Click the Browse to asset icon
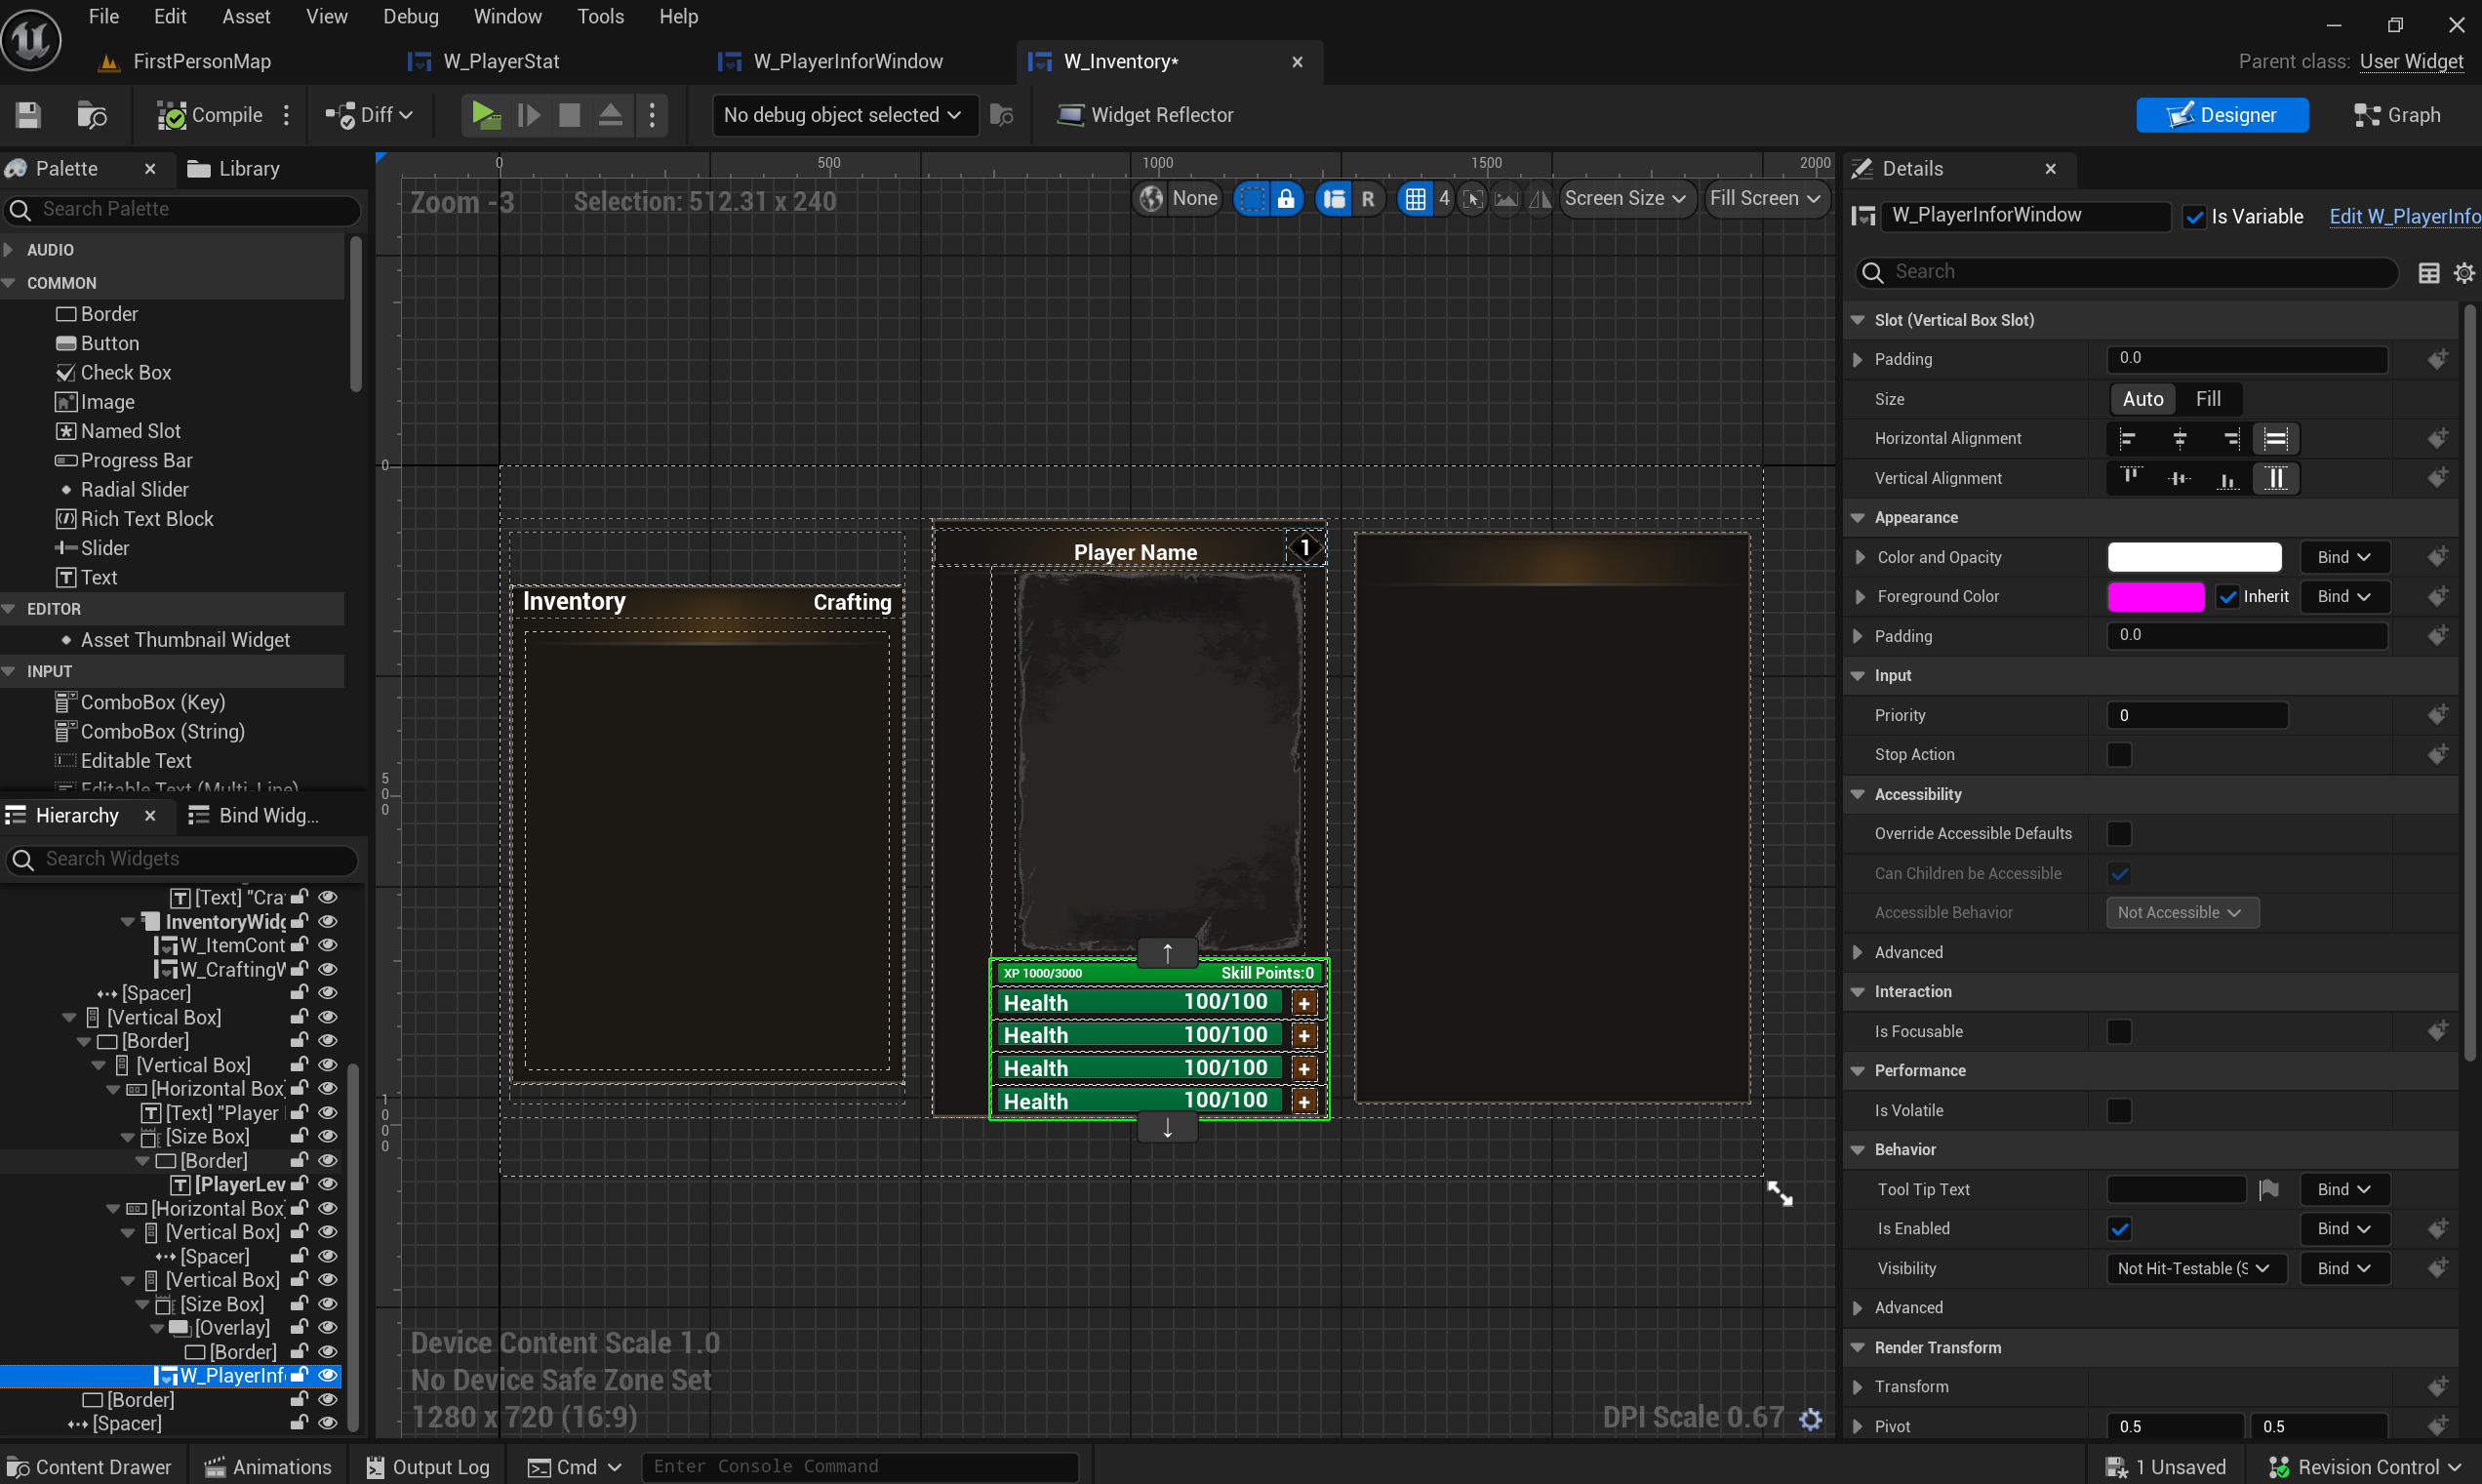The height and width of the screenshot is (1484, 2482). (x=92, y=115)
